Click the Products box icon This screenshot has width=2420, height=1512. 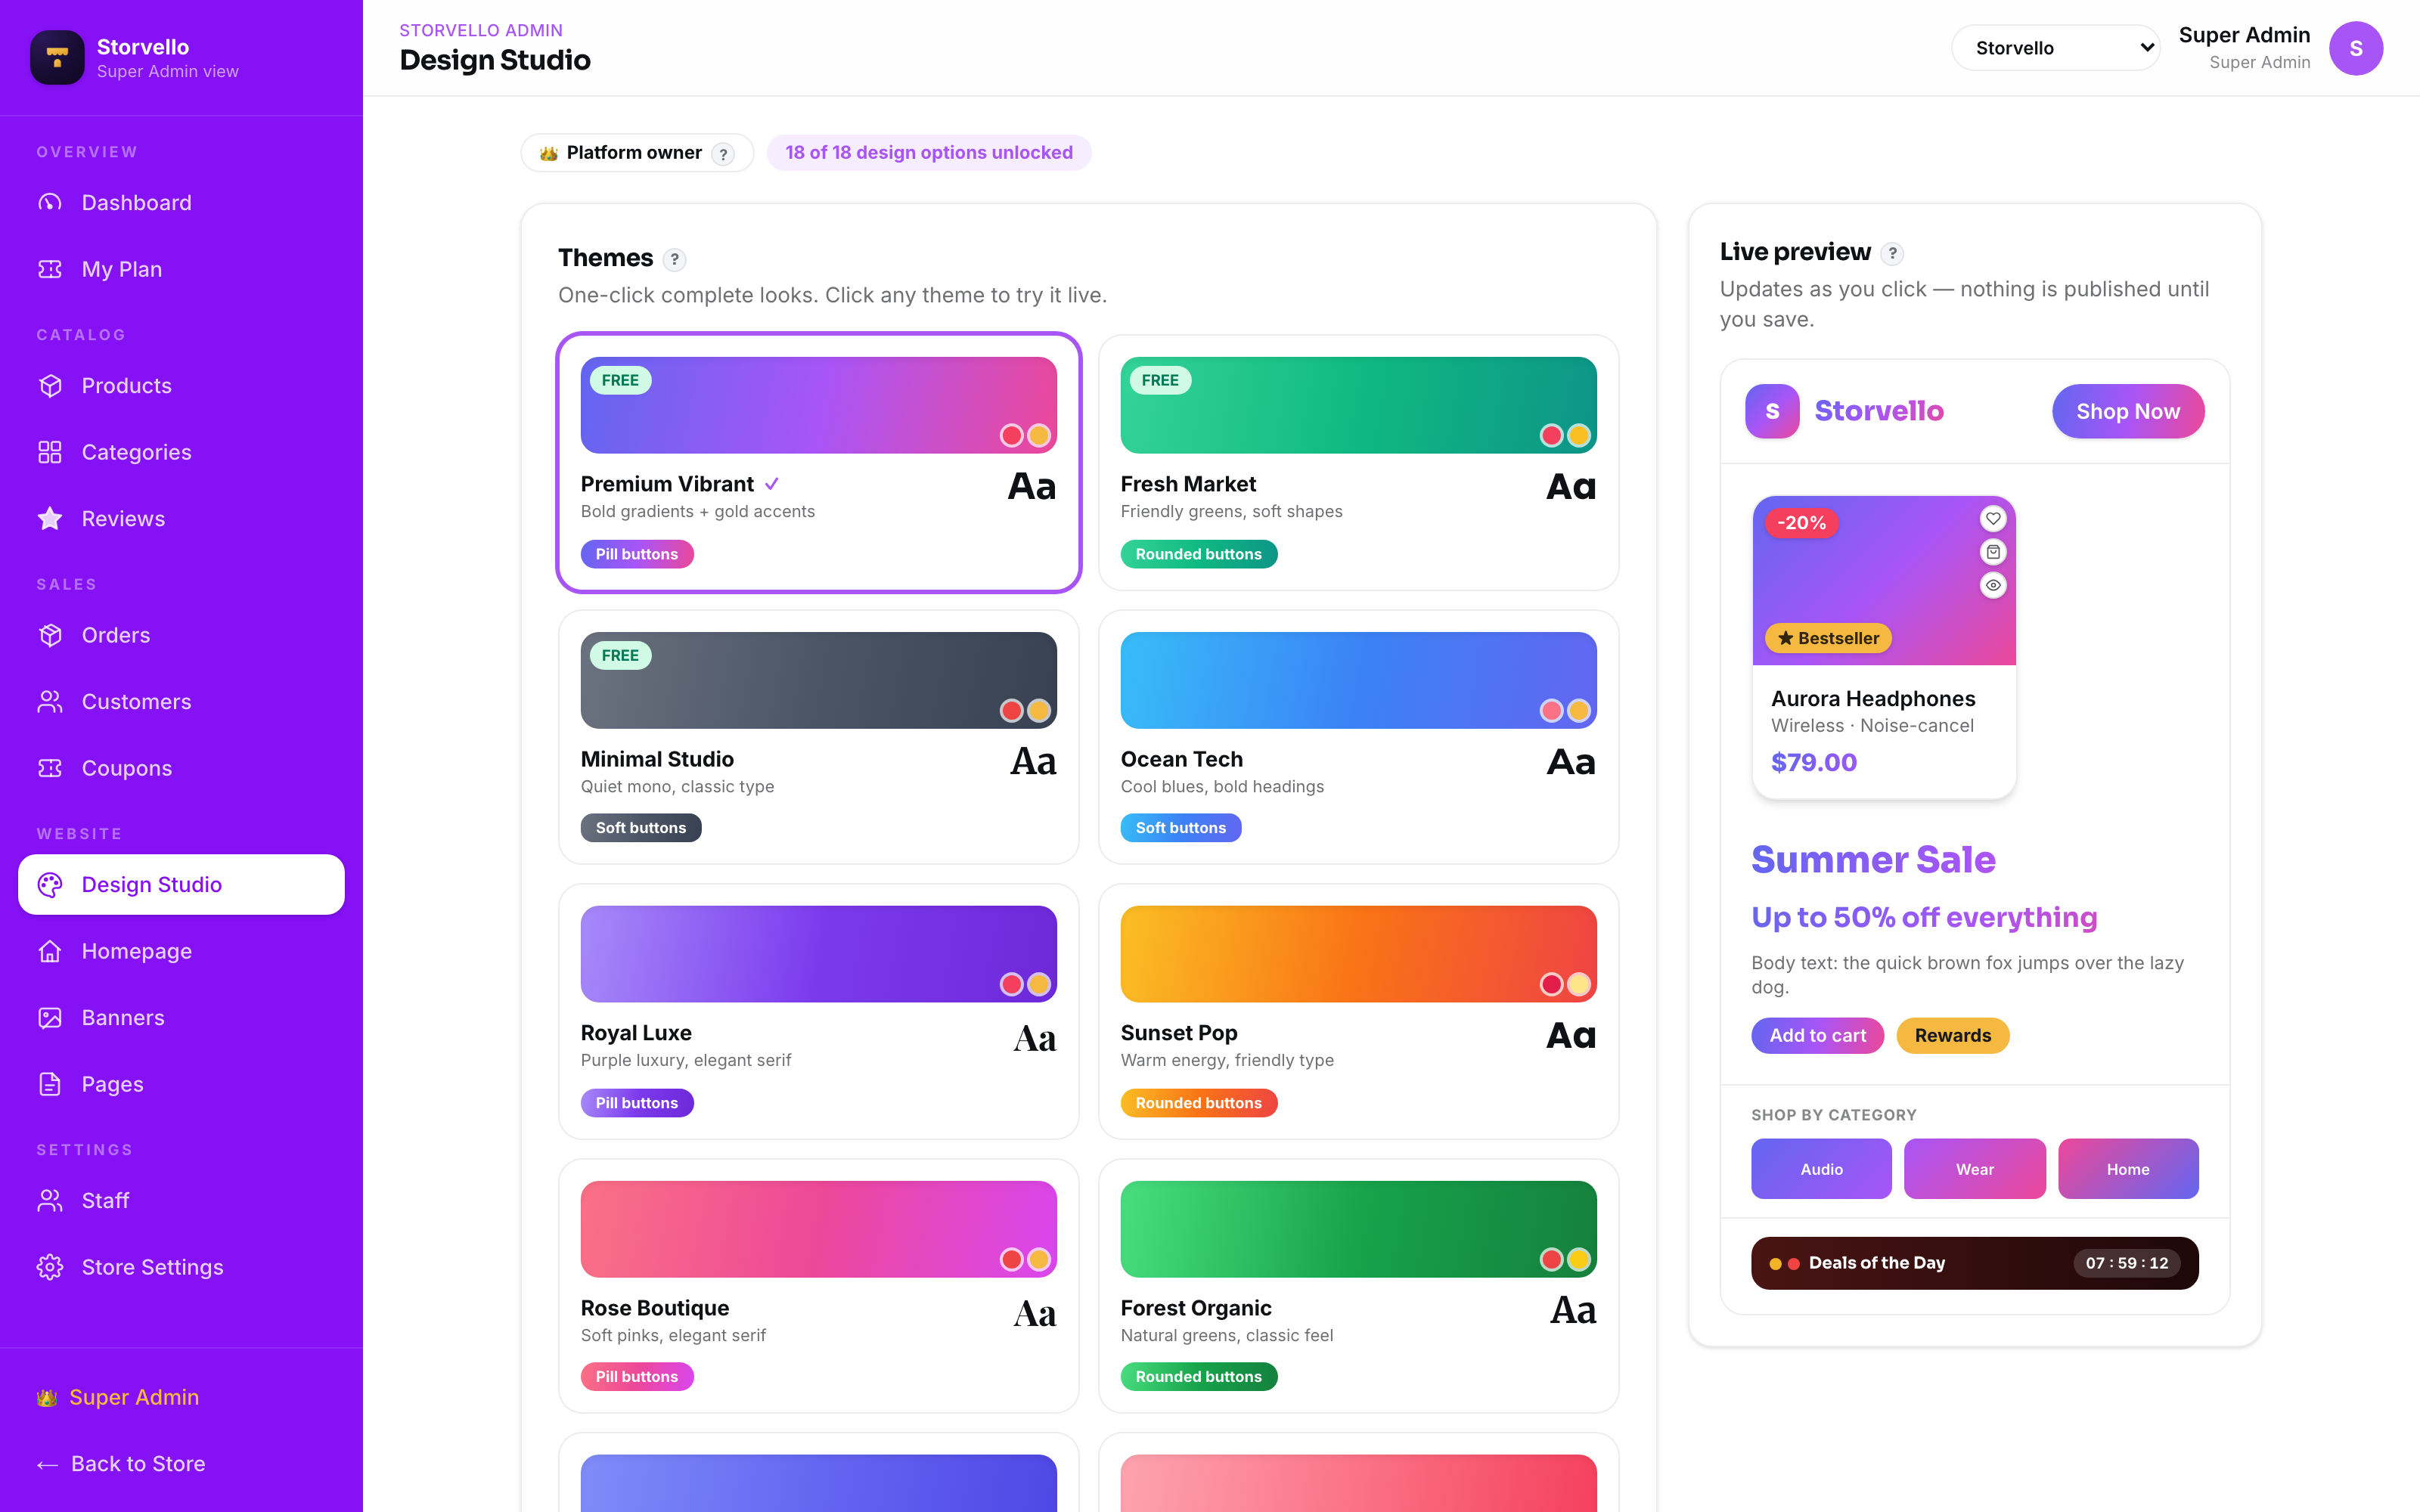point(50,386)
